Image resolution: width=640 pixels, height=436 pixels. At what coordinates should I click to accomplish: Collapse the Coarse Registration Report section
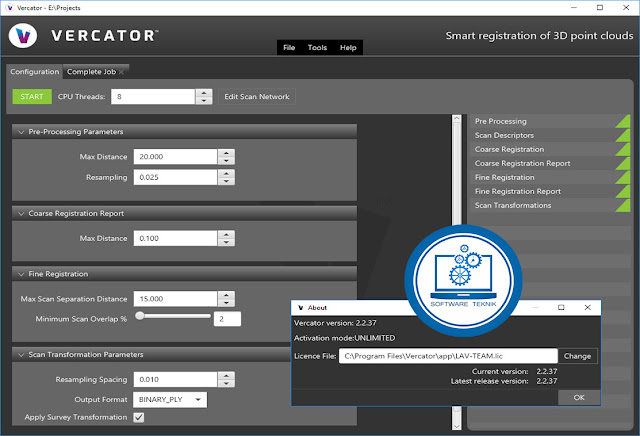pos(21,214)
